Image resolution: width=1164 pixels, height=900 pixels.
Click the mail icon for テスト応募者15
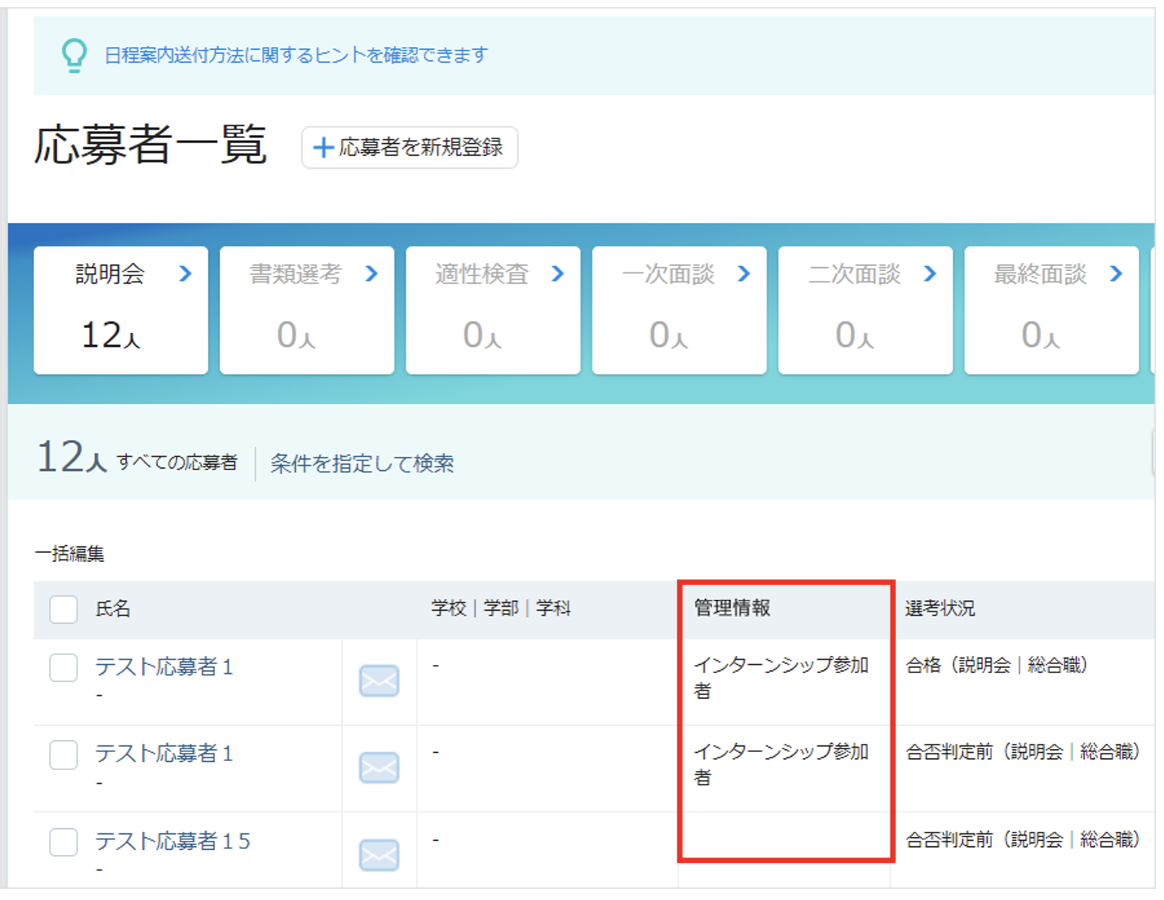coord(379,855)
